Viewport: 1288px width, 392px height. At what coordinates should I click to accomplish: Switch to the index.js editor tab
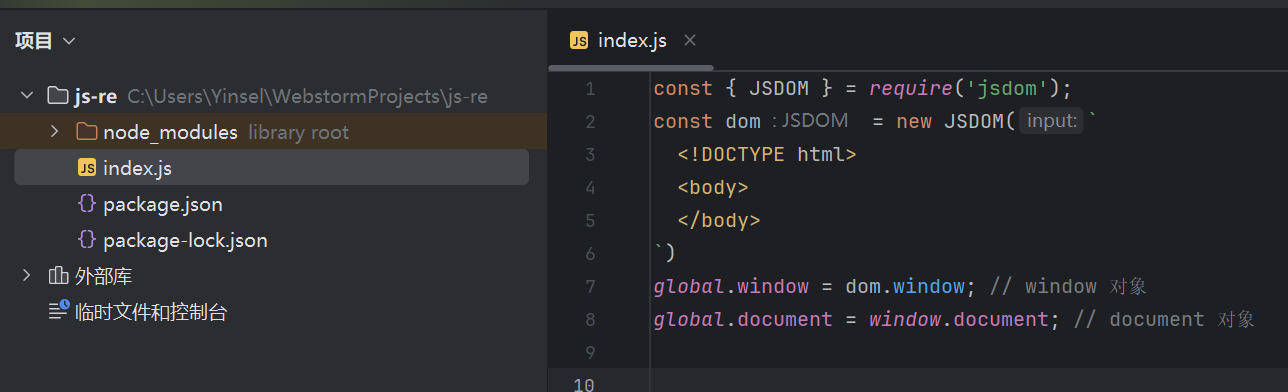(x=631, y=40)
